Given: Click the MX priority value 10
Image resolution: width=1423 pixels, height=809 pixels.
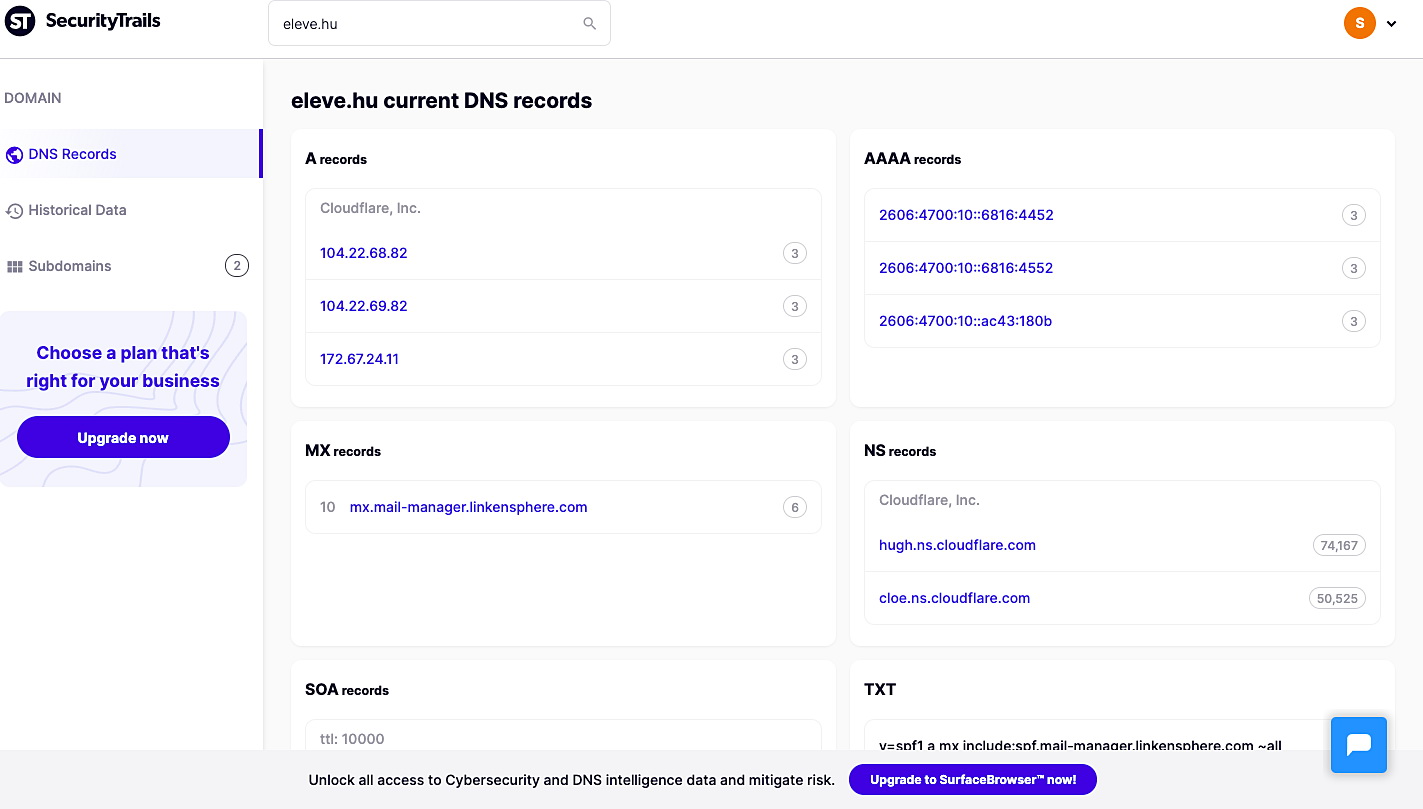Looking at the screenshot, I should (328, 507).
